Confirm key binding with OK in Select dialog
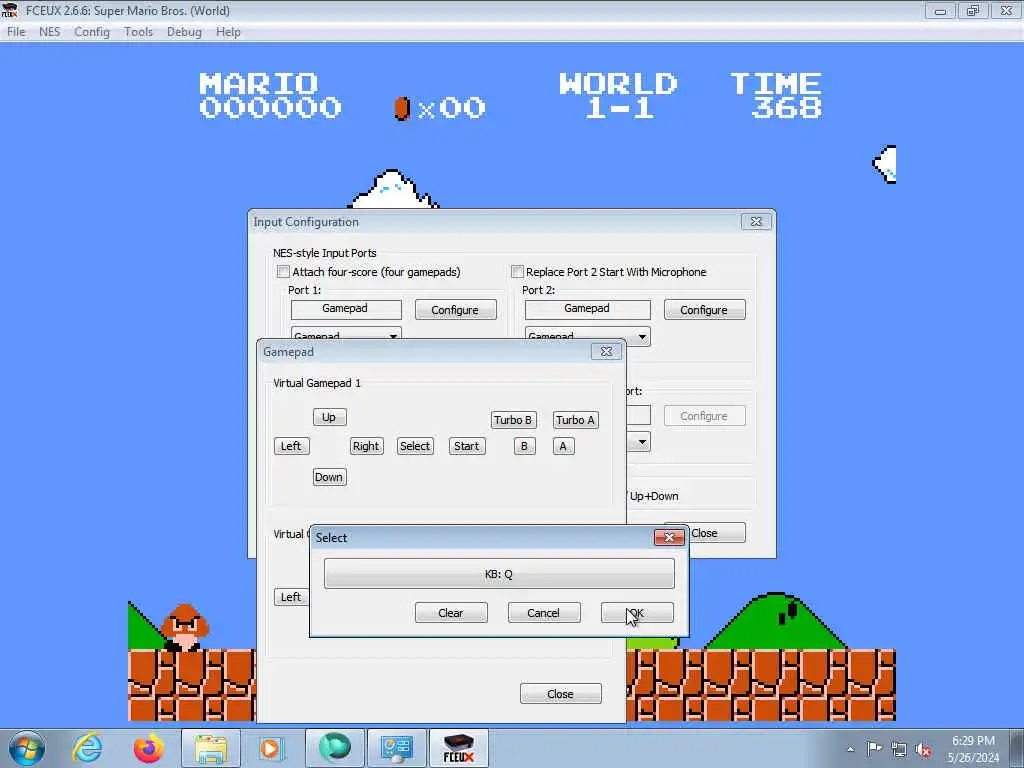Image resolution: width=1024 pixels, height=768 pixels. click(x=637, y=613)
